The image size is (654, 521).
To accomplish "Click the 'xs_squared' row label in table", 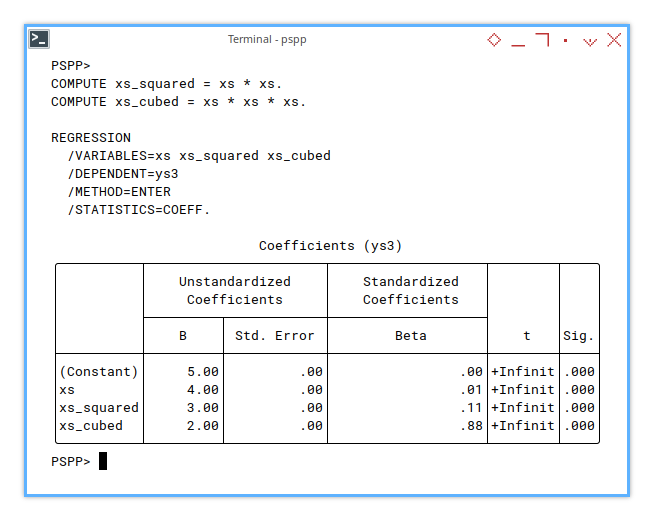I will pyautogui.click(x=99, y=408).
